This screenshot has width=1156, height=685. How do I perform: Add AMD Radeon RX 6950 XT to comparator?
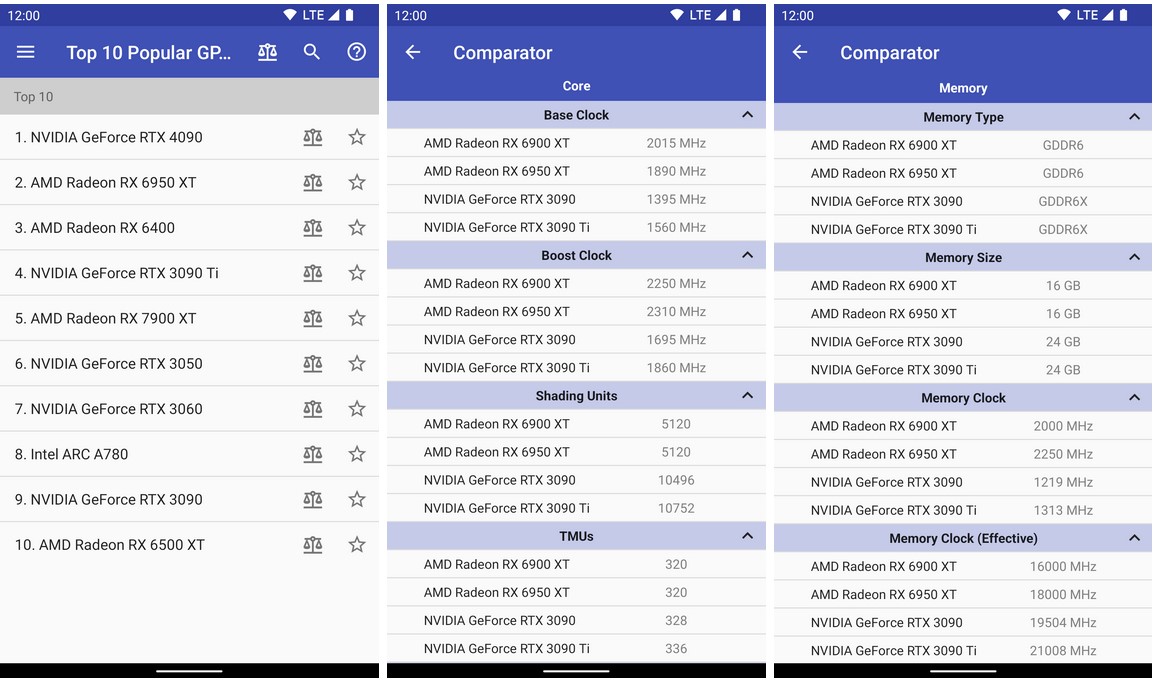[313, 182]
